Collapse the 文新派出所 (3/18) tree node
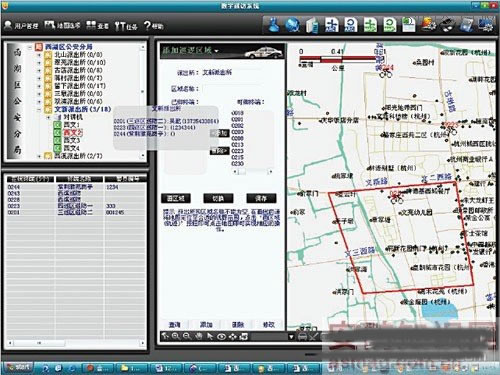The height and width of the screenshot is (375, 500). pyautogui.click(x=39, y=109)
